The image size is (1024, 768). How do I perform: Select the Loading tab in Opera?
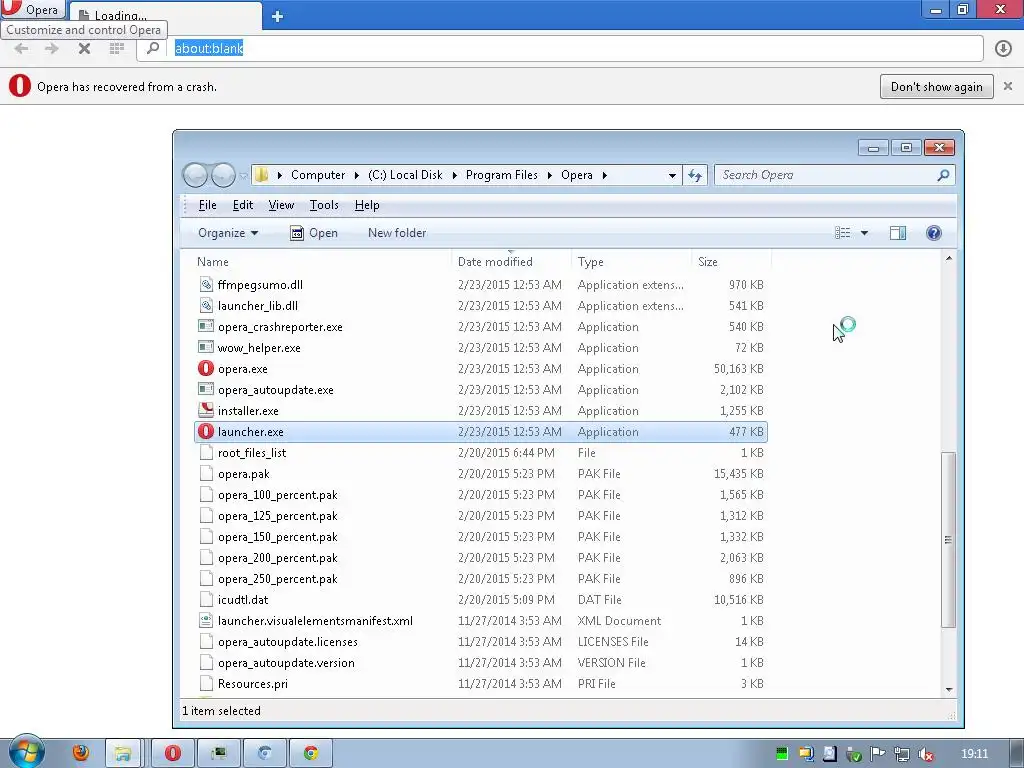(165, 16)
